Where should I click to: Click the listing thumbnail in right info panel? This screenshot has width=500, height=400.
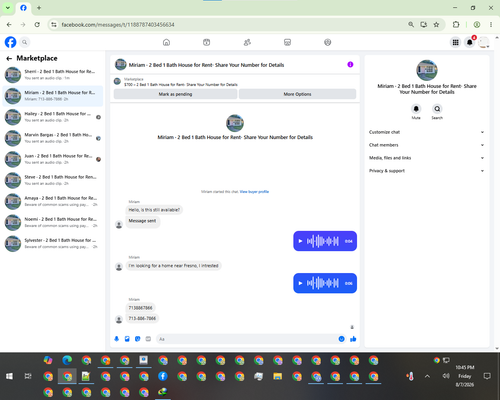pyautogui.click(x=427, y=70)
